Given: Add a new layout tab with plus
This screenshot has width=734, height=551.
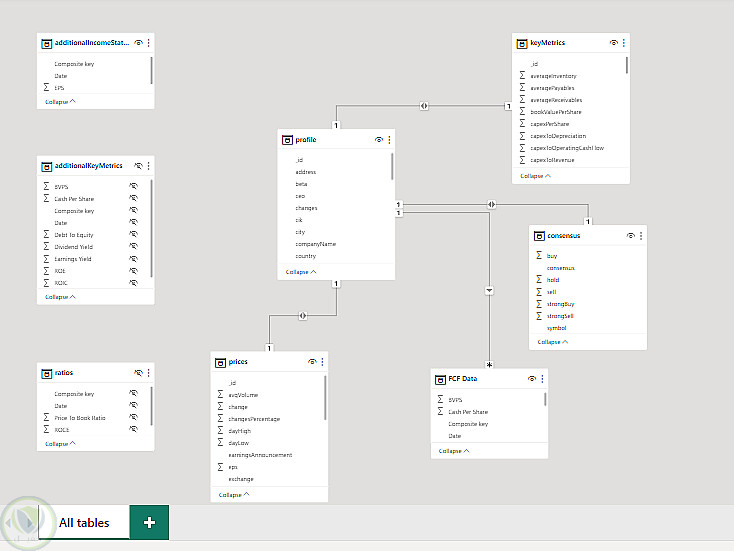Looking at the screenshot, I should click(x=149, y=522).
